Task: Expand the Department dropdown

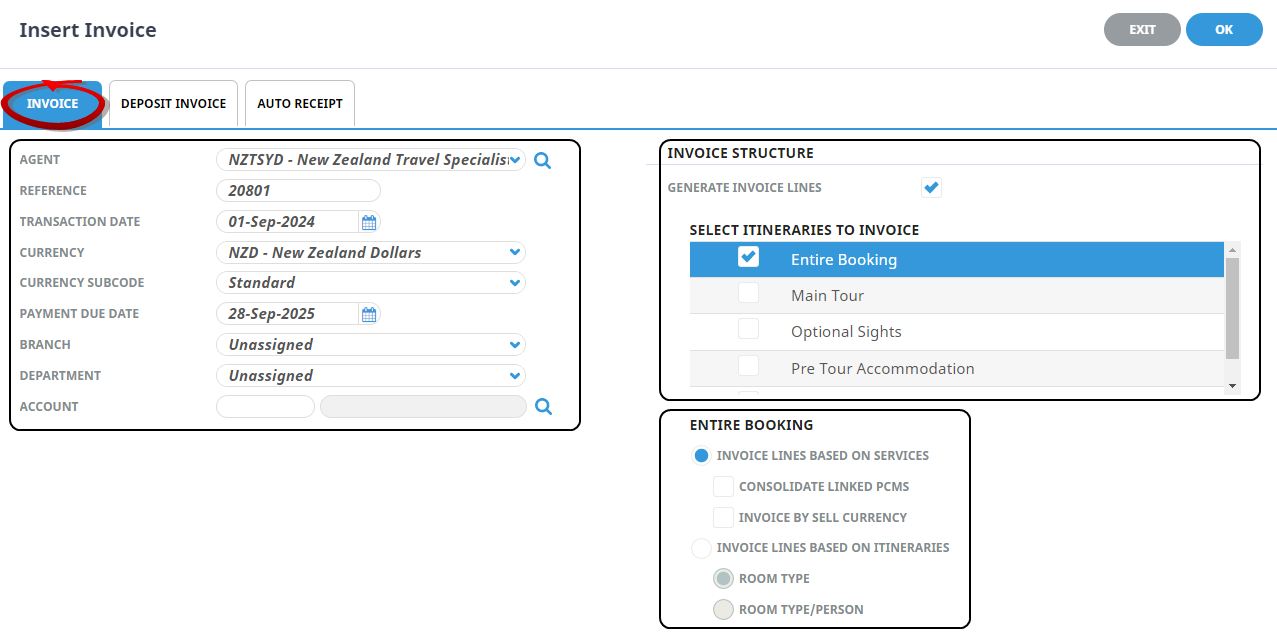Action: [514, 376]
